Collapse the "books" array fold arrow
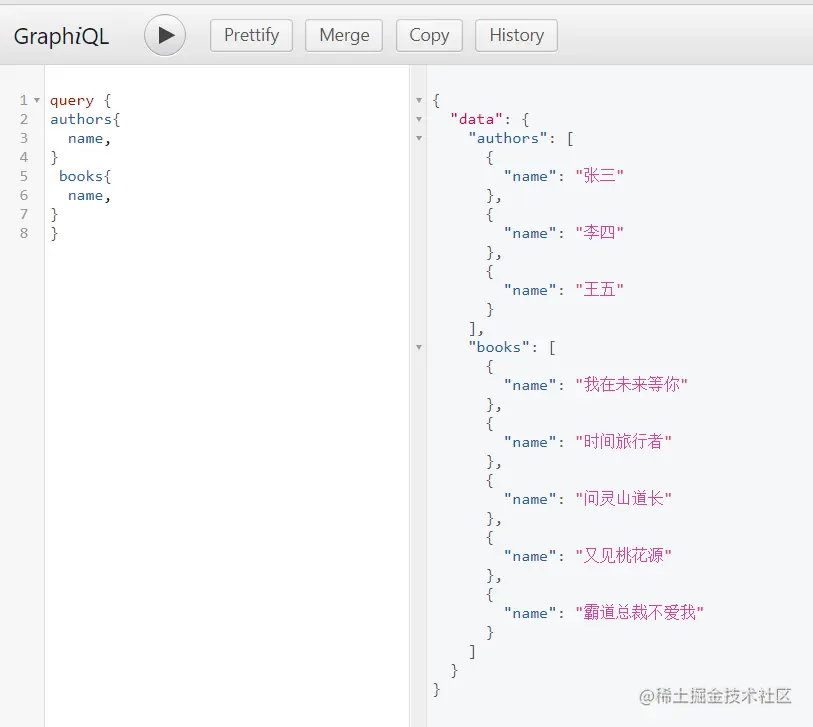 tap(419, 347)
